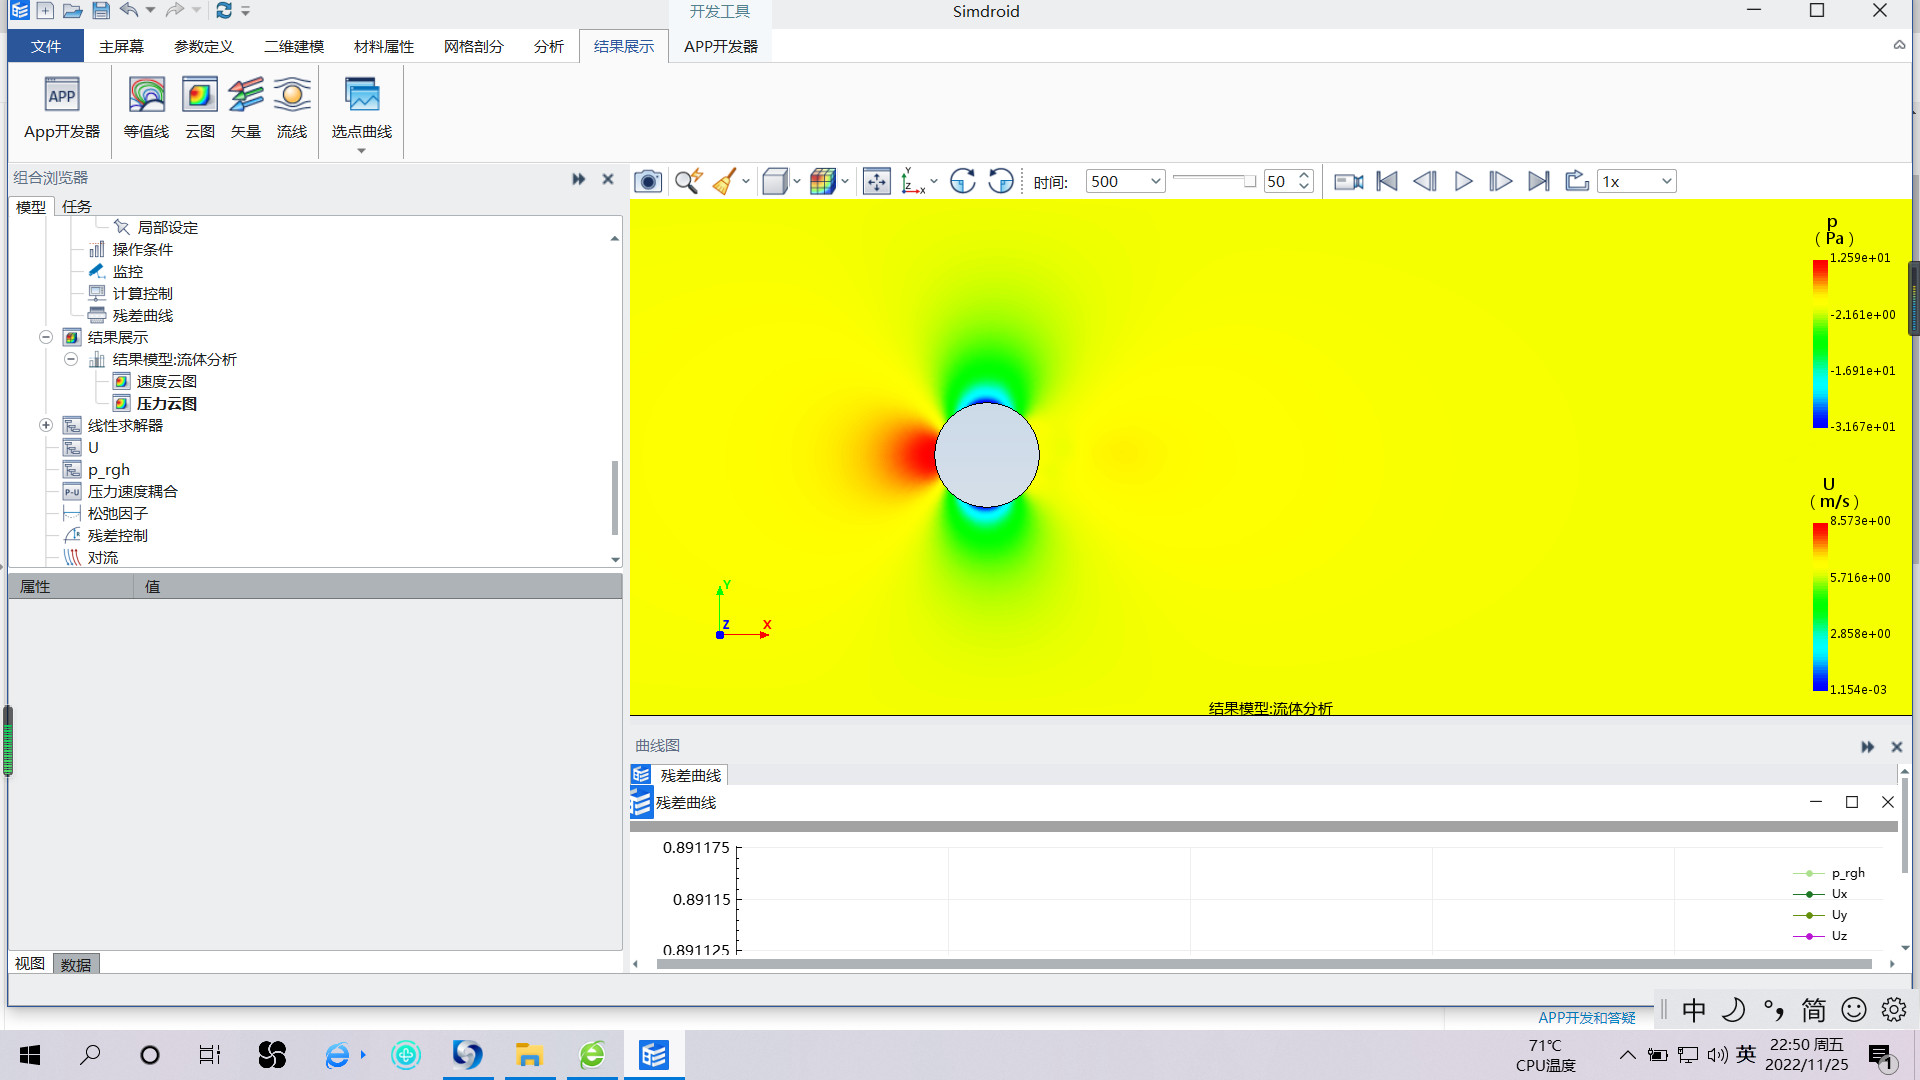This screenshot has height=1080, width=1920.
Task: Select the 云图 cloud map tool
Action: (x=200, y=109)
